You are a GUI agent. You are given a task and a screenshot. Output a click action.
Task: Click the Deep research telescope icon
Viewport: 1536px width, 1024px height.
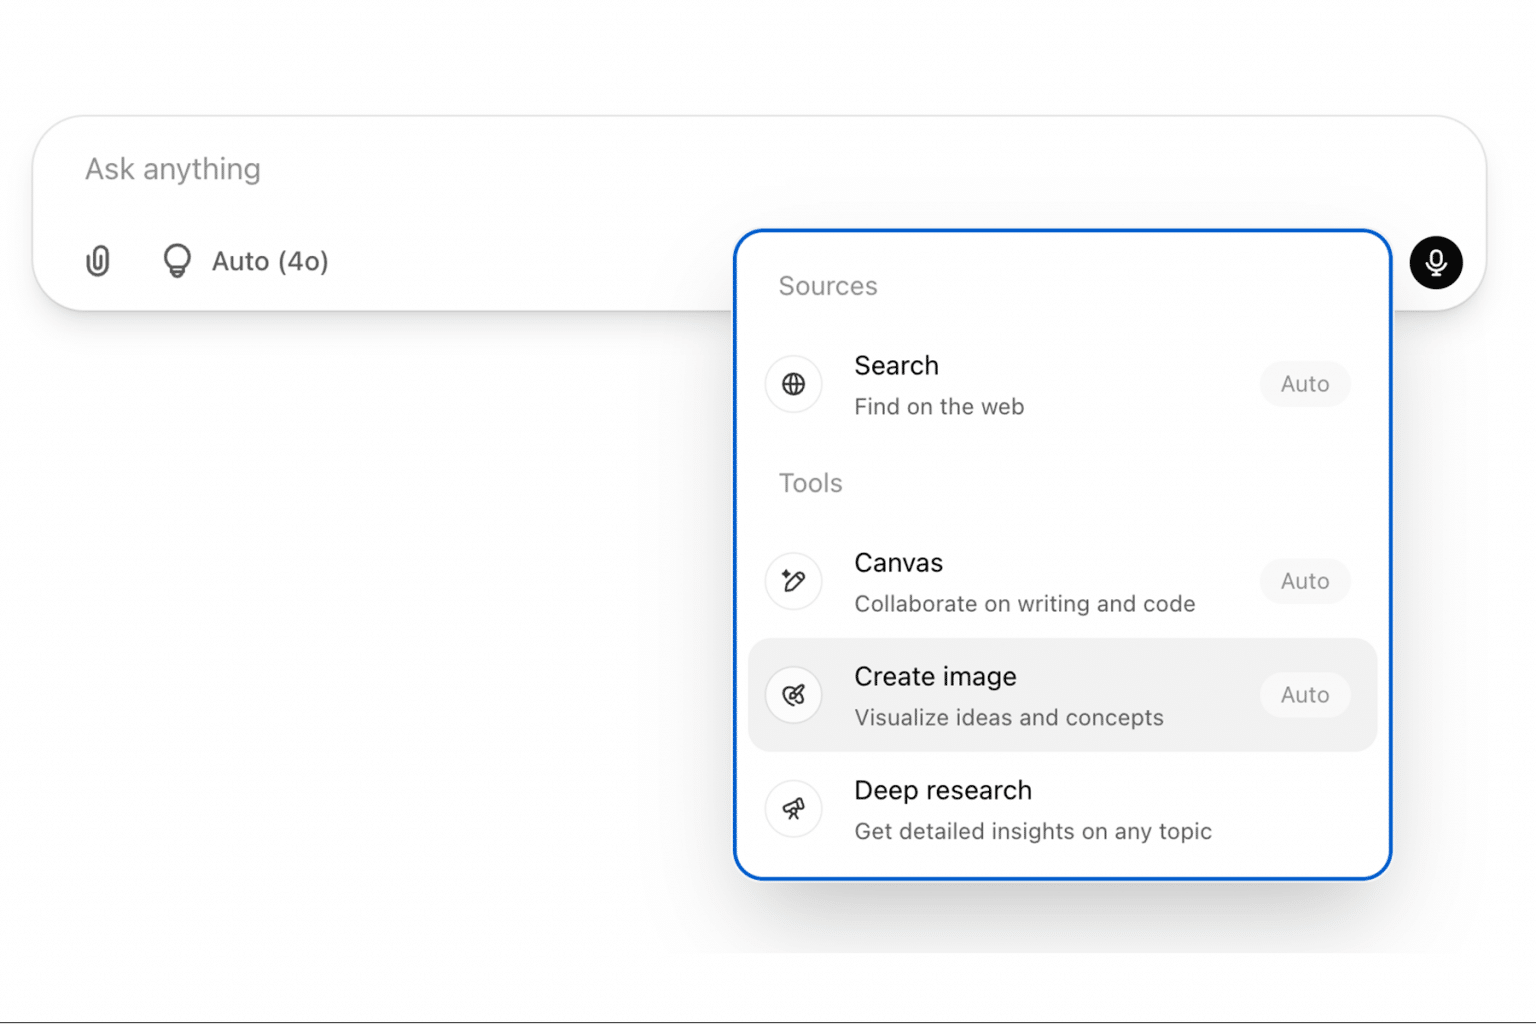[x=794, y=809]
